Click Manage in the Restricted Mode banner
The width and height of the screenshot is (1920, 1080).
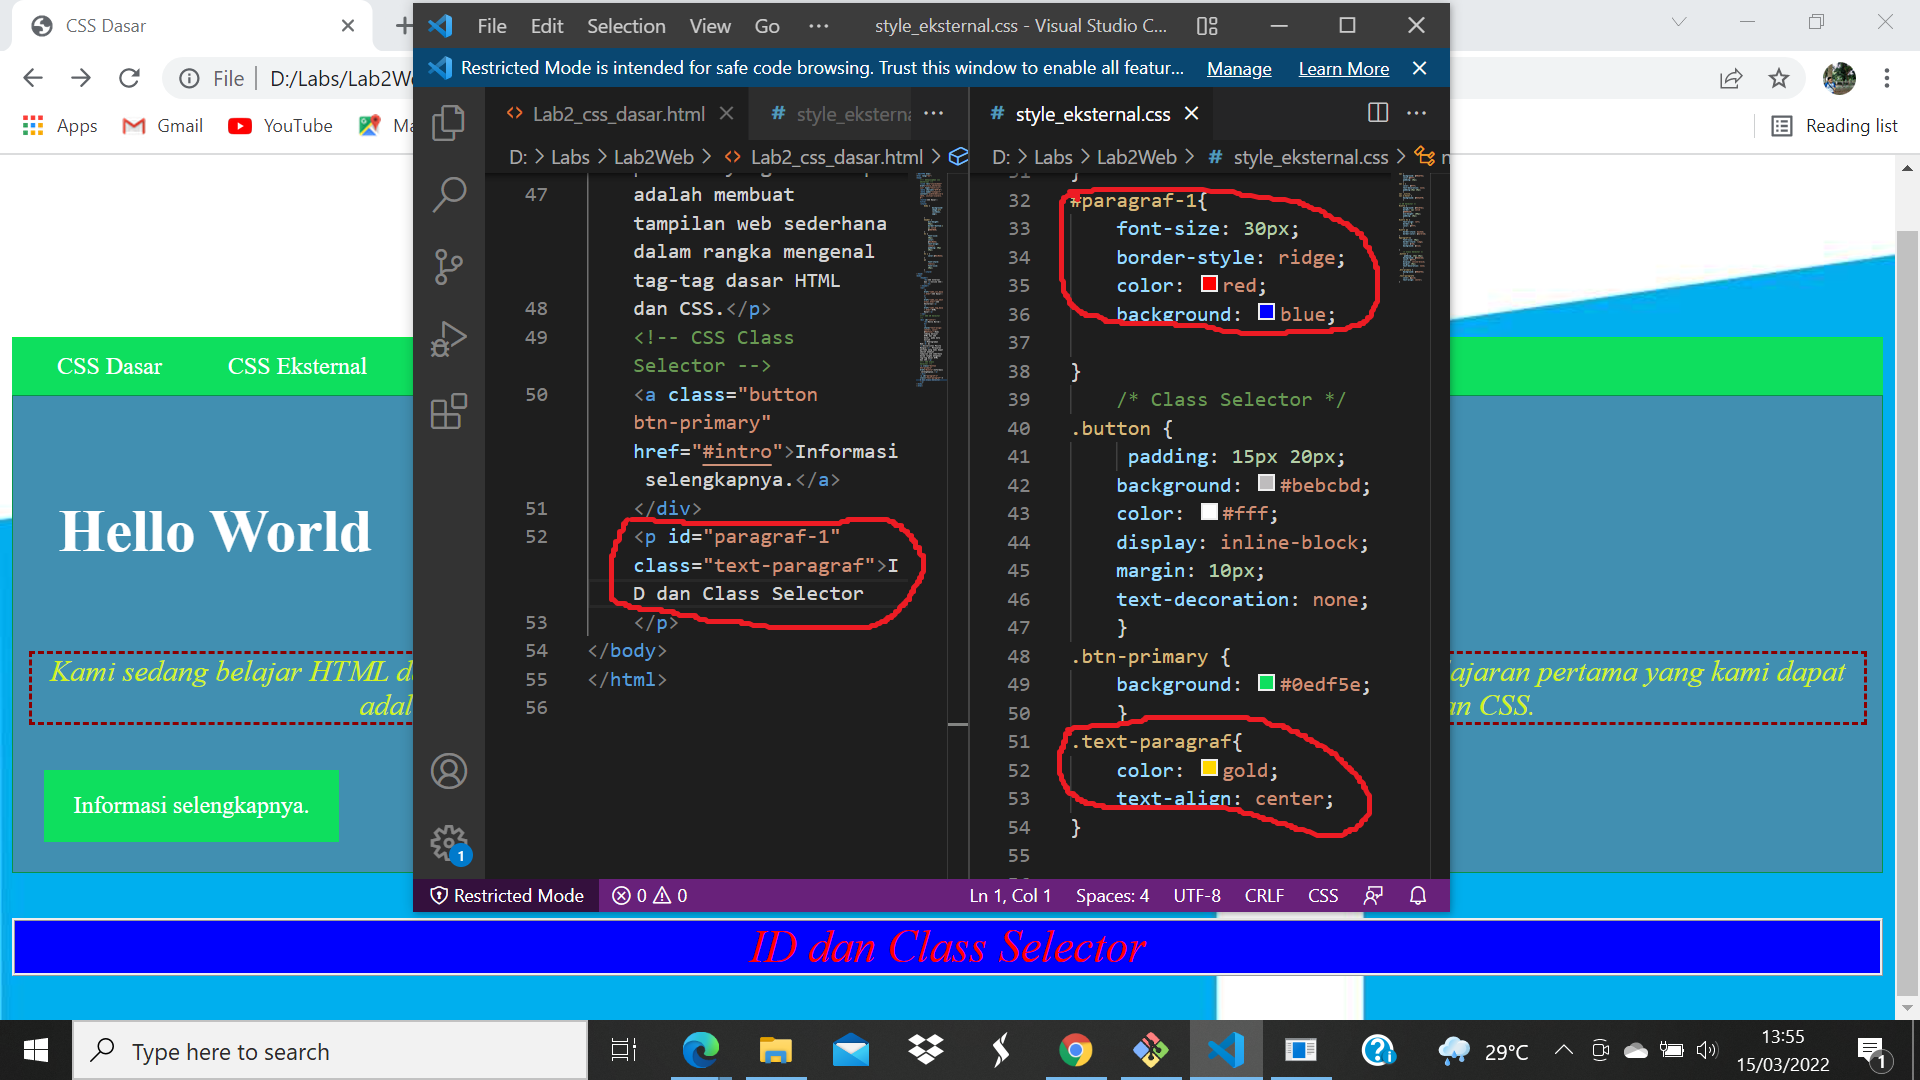[1238, 68]
